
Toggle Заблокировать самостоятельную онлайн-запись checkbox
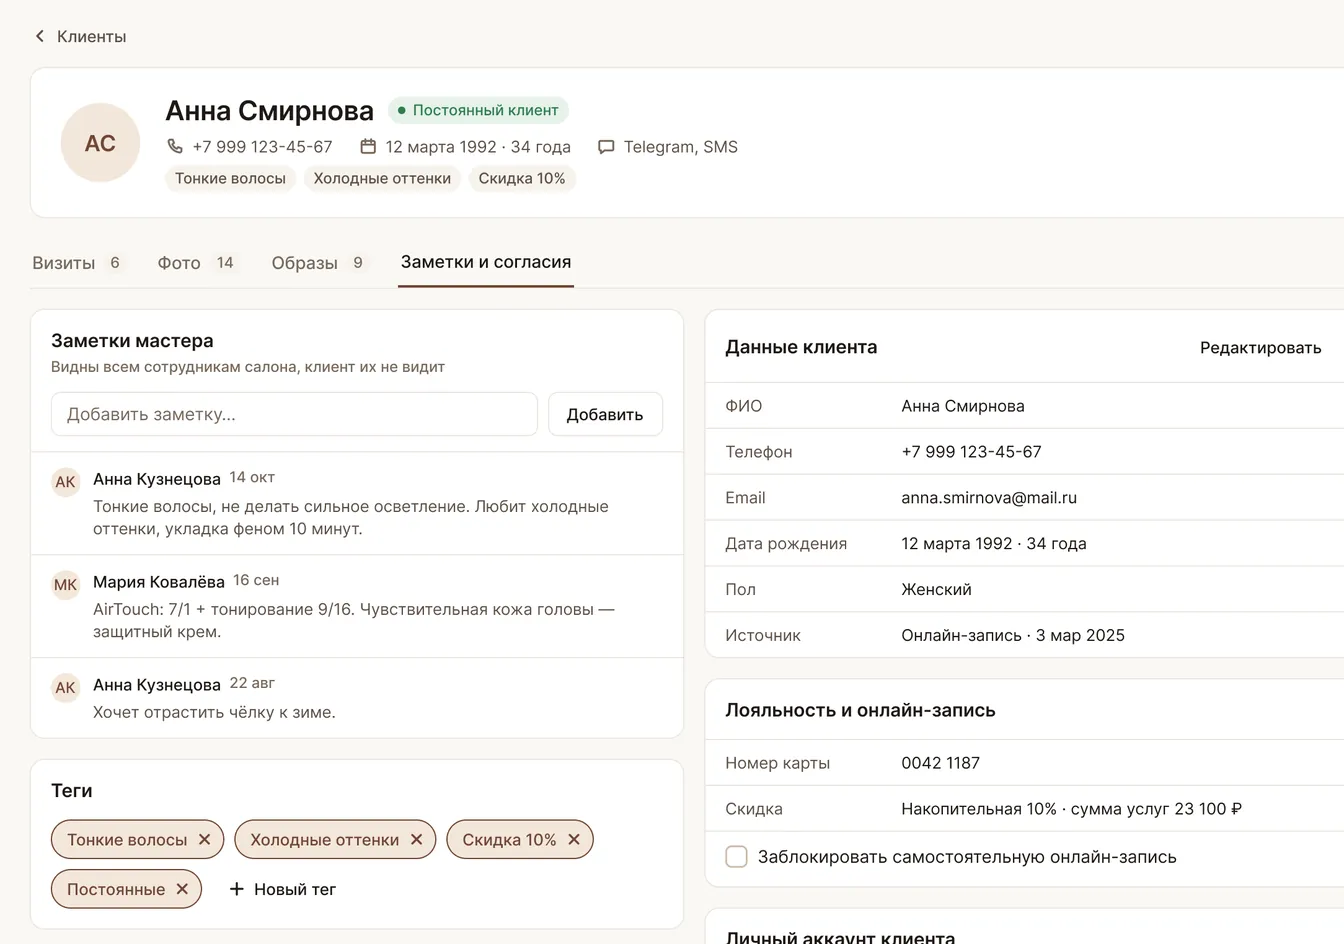pyautogui.click(x=737, y=857)
